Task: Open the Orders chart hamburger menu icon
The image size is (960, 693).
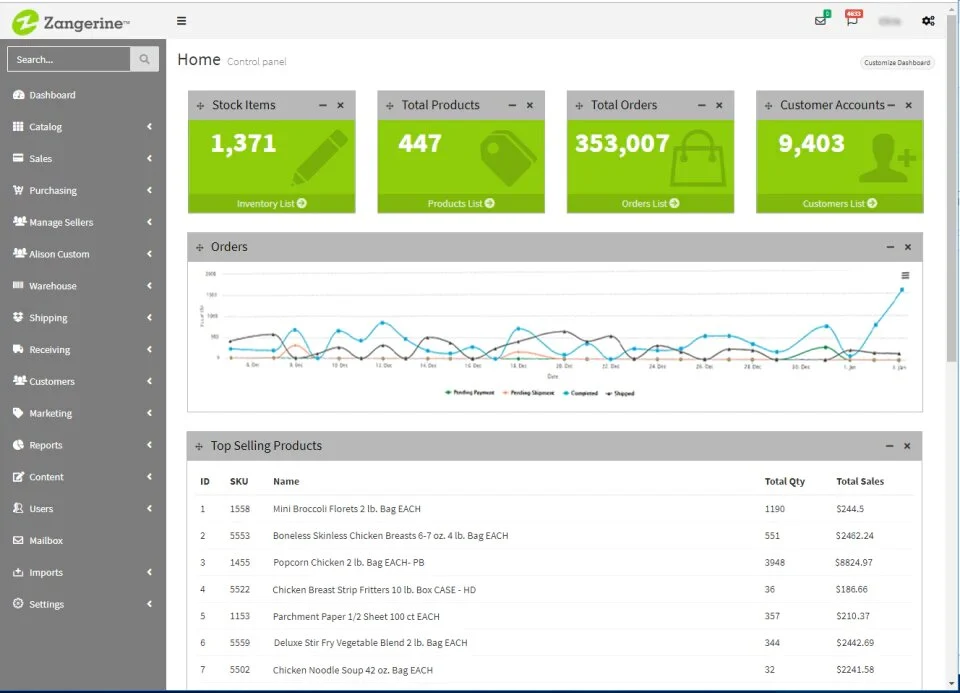Action: pos(905,275)
